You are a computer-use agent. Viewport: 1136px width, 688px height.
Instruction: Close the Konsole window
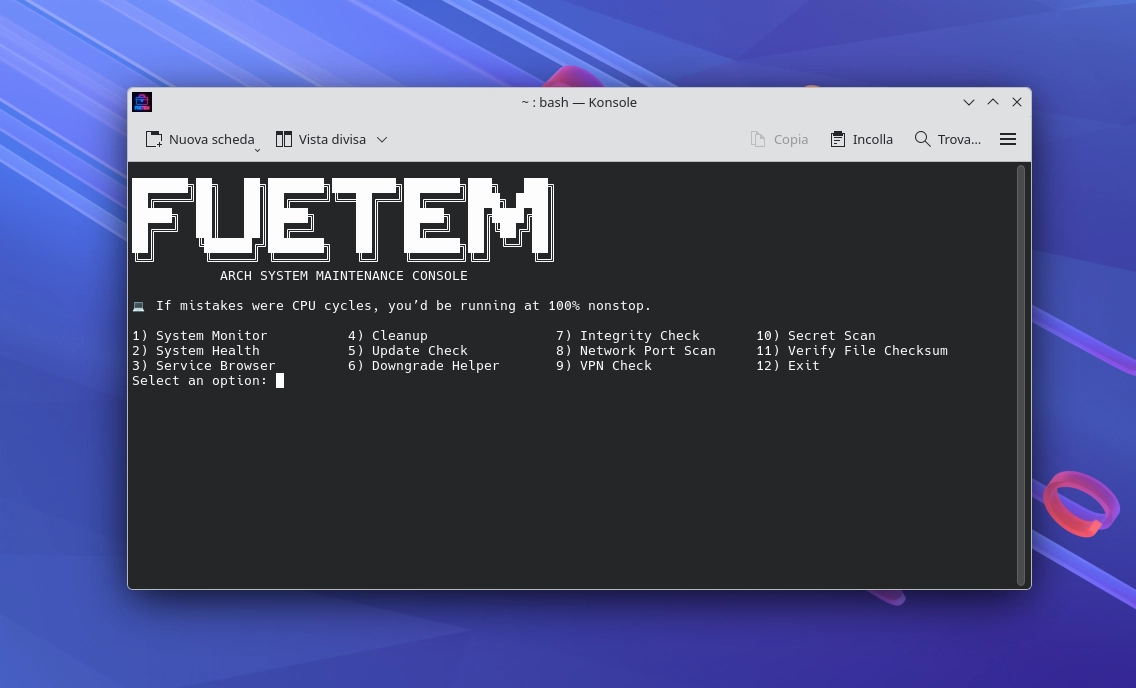1017,102
